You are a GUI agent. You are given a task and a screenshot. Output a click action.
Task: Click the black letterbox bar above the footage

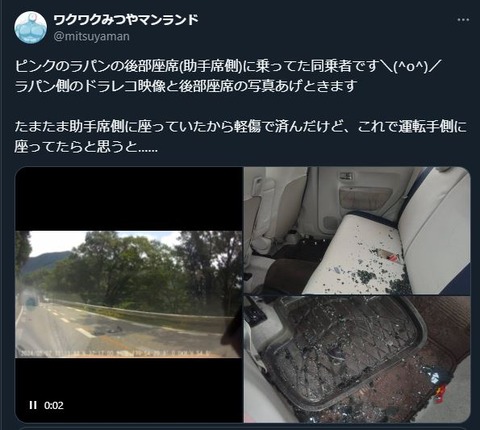click(129, 199)
